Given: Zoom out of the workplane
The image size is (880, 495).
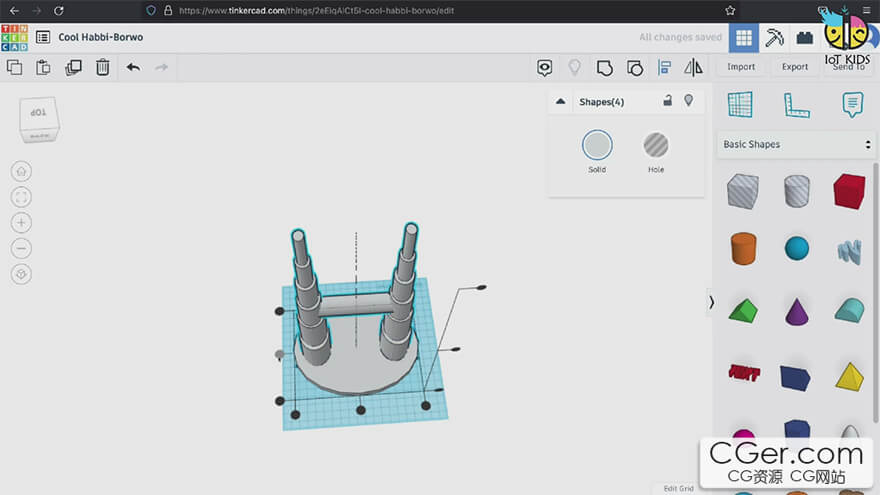Looking at the screenshot, I should [x=21, y=249].
